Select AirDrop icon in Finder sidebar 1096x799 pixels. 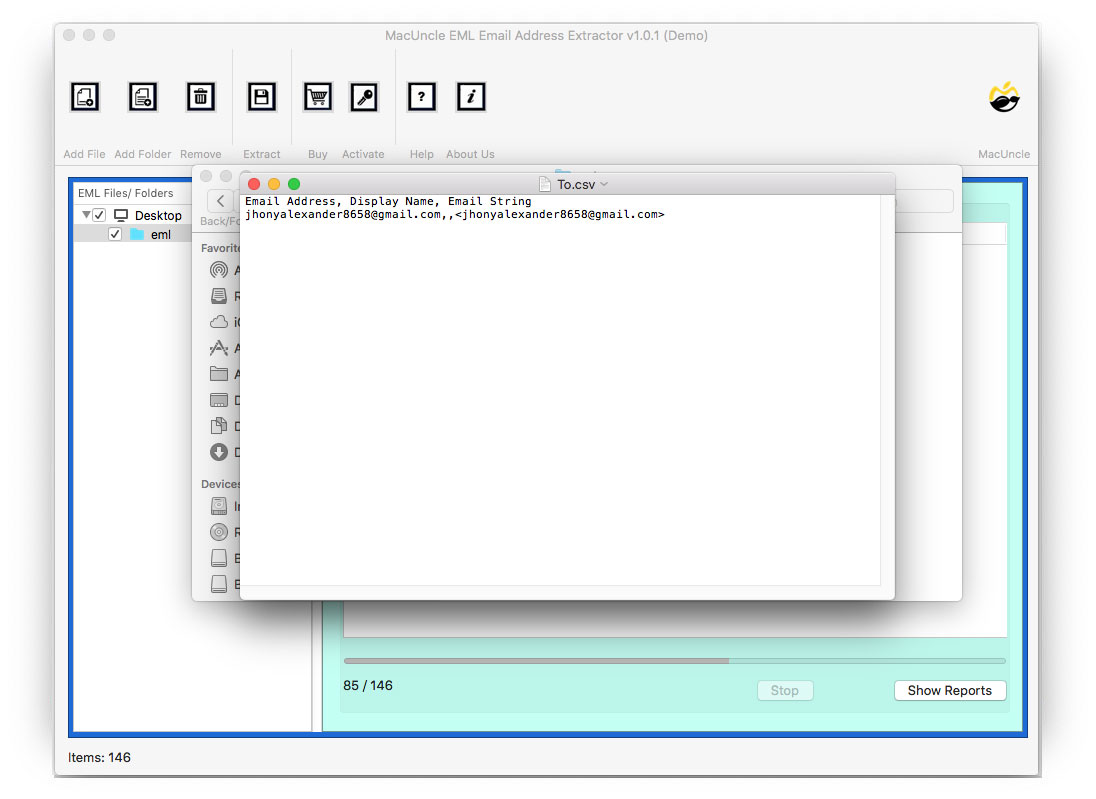coord(219,270)
